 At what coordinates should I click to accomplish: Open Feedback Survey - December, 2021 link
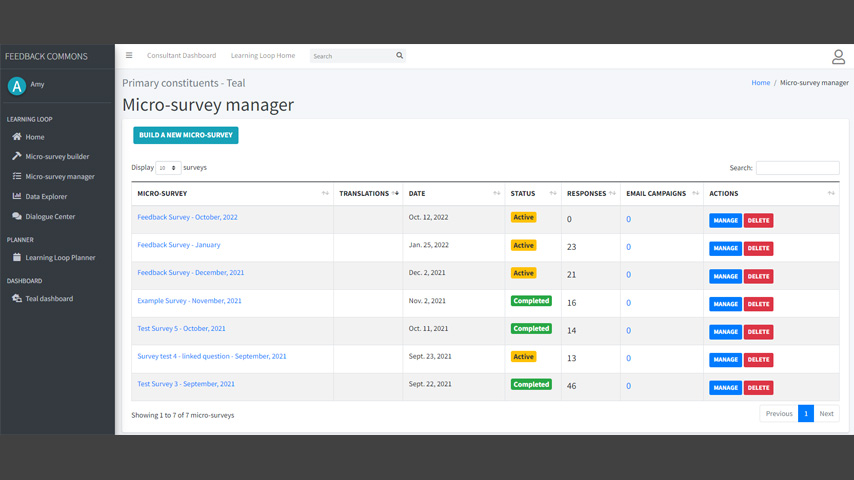(191, 272)
